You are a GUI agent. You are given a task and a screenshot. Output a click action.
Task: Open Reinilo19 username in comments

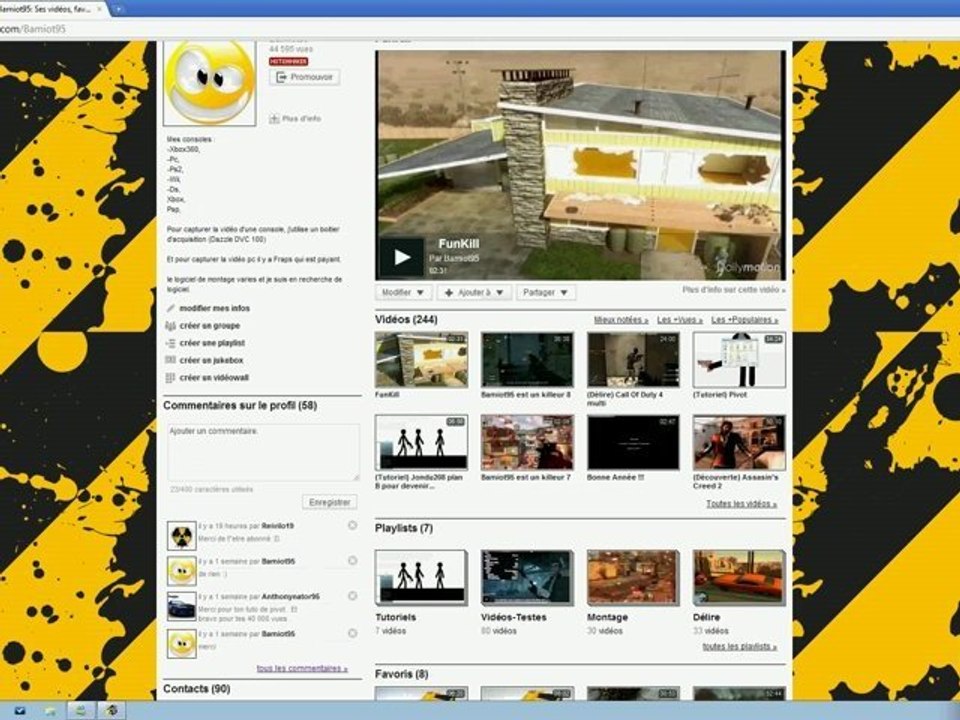(277, 526)
